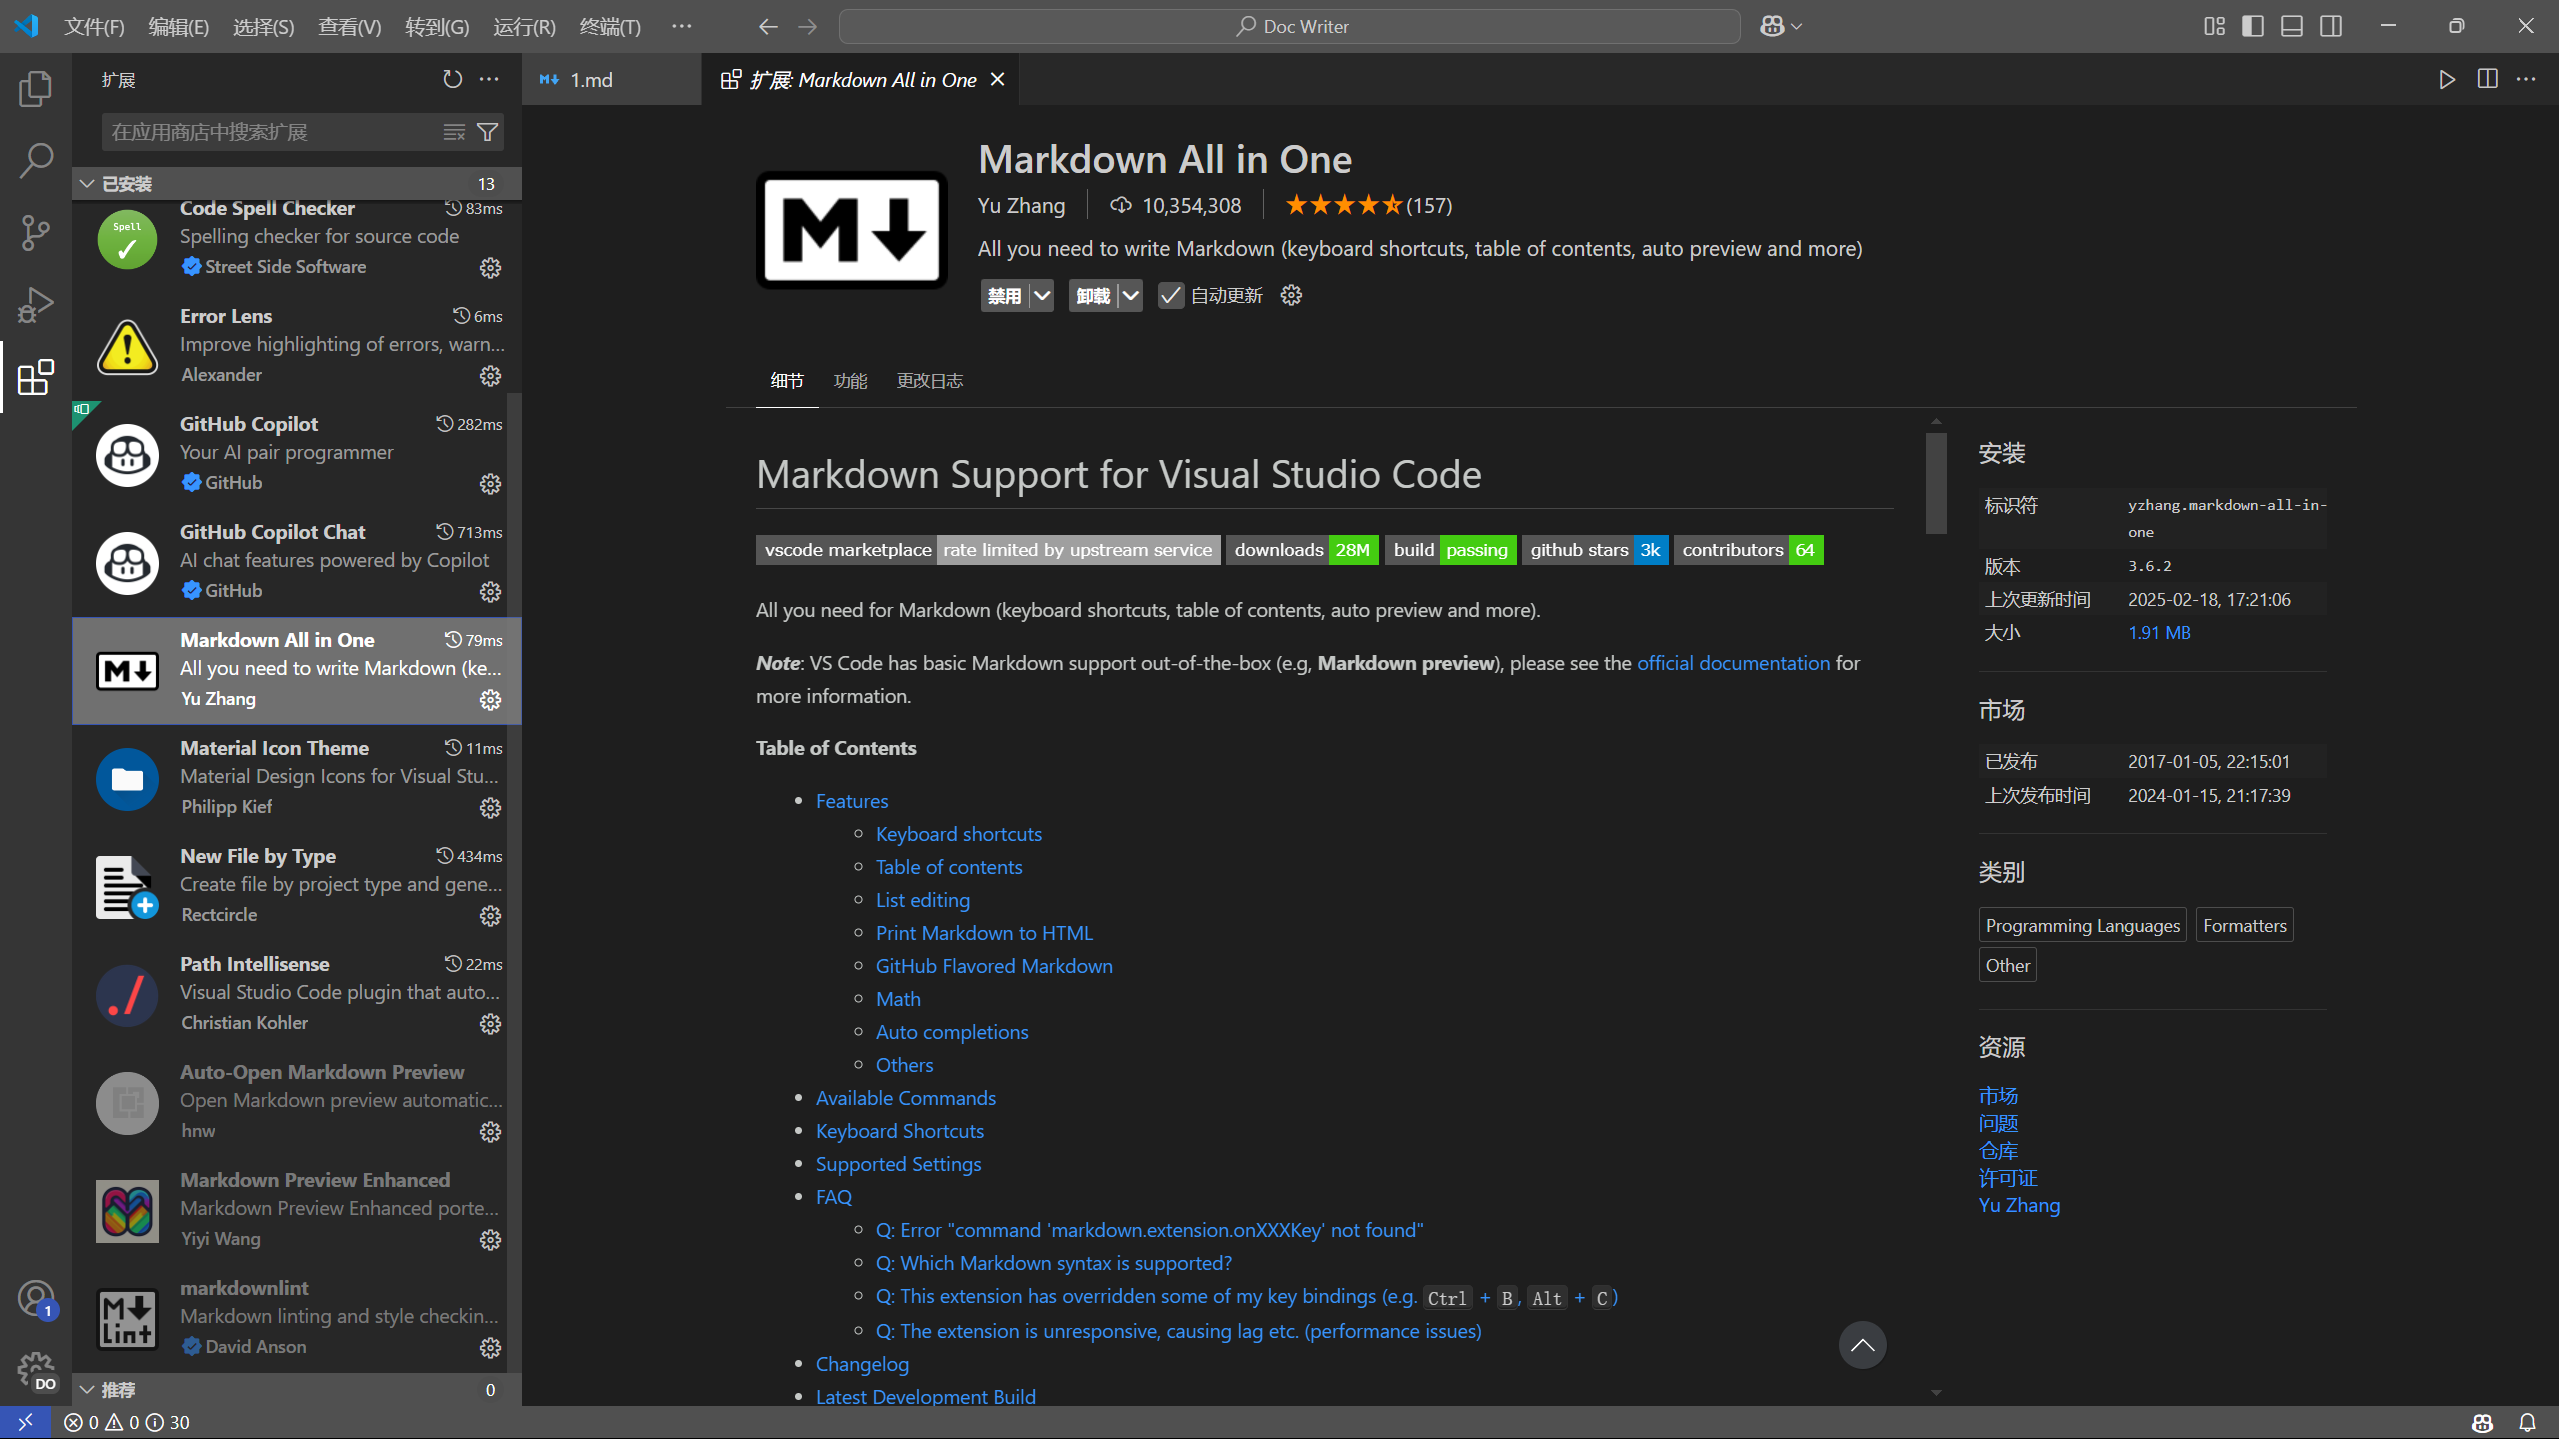
Task: Toggle the bottom panel visibility
Action: [x=2291, y=26]
